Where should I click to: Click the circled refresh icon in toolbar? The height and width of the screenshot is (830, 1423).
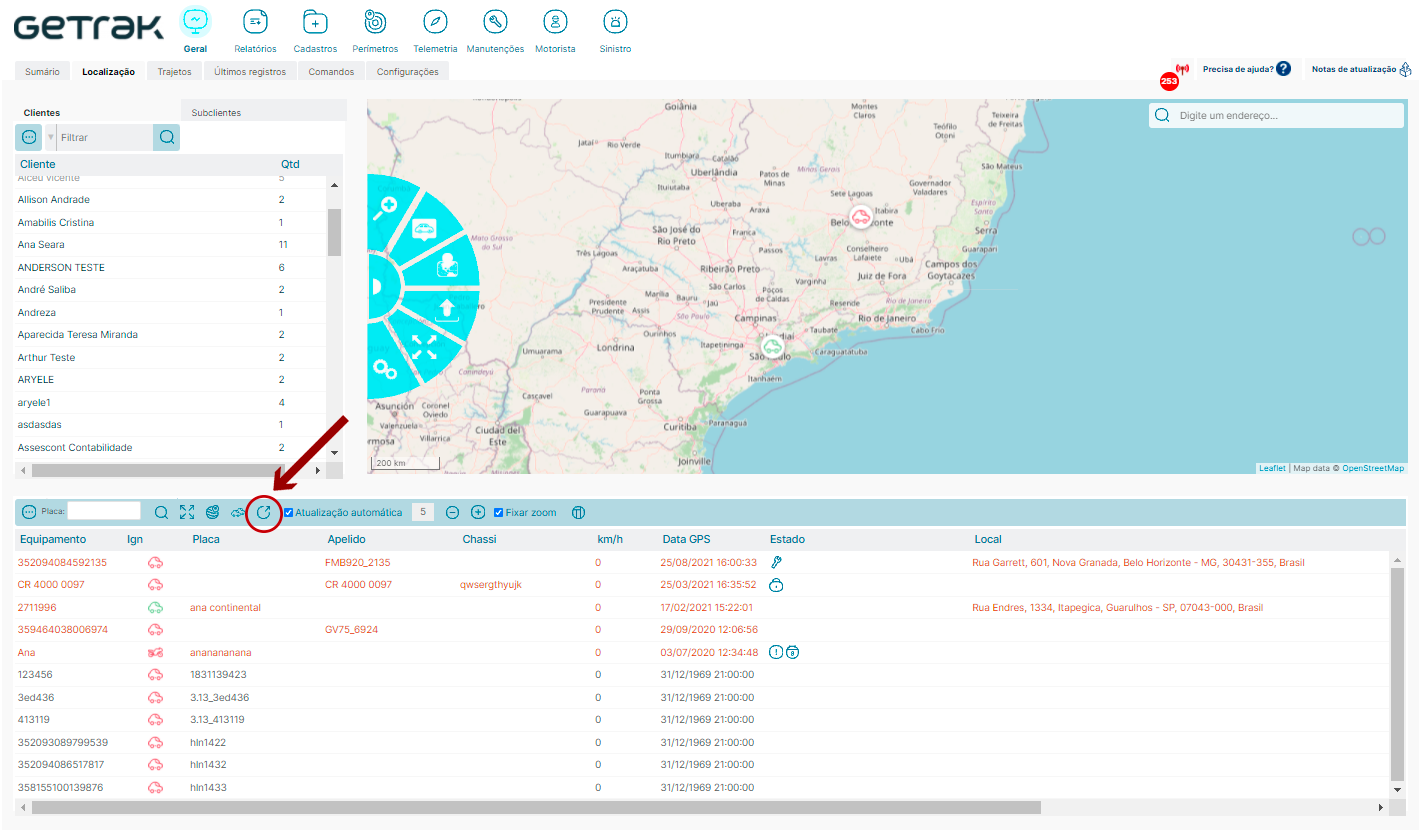pyautogui.click(x=264, y=512)
